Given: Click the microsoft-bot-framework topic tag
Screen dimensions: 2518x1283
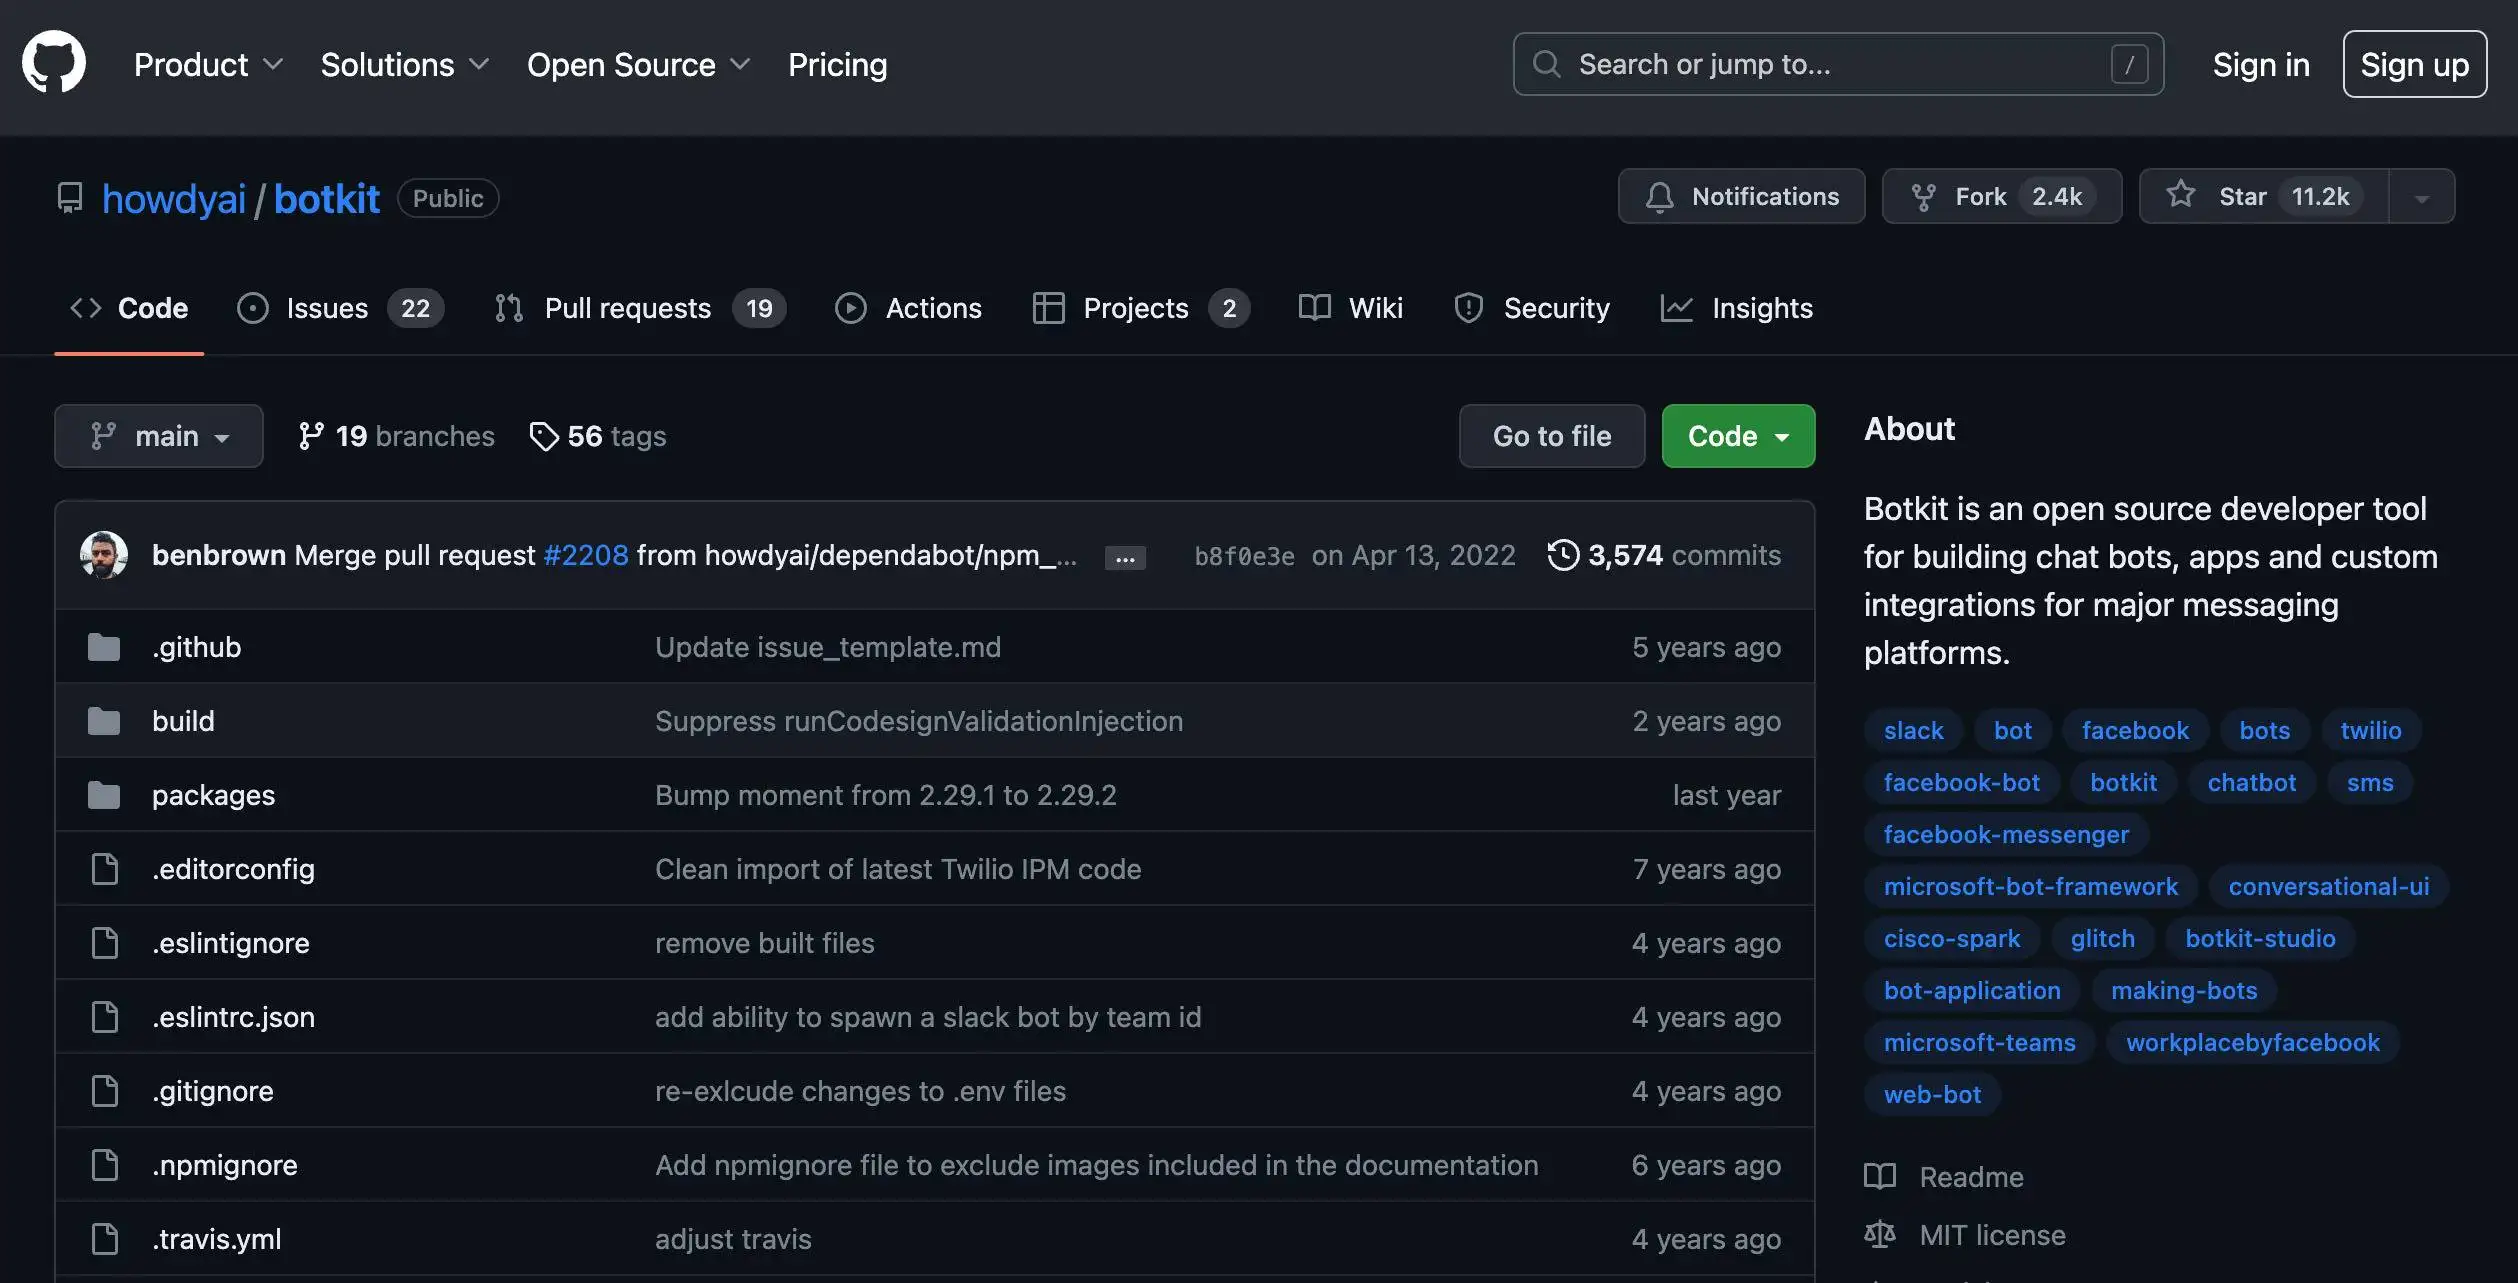Looking at the screenshot, I should pos(2031,886).
